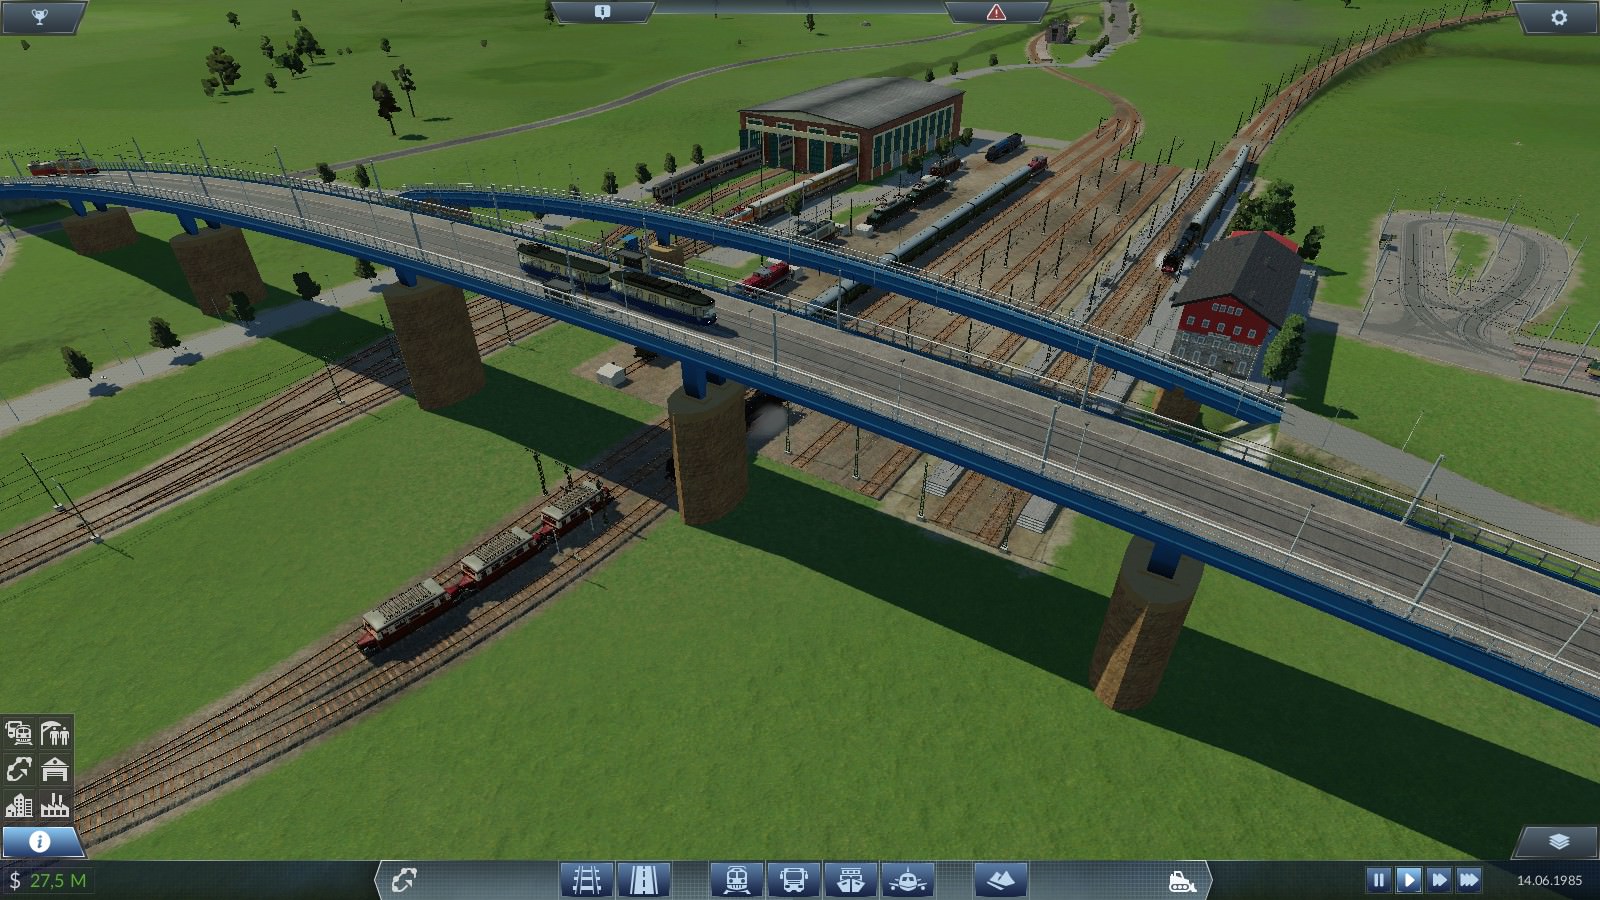
Task: Open the bus and truck stations menu
Action: coord(794,880)
